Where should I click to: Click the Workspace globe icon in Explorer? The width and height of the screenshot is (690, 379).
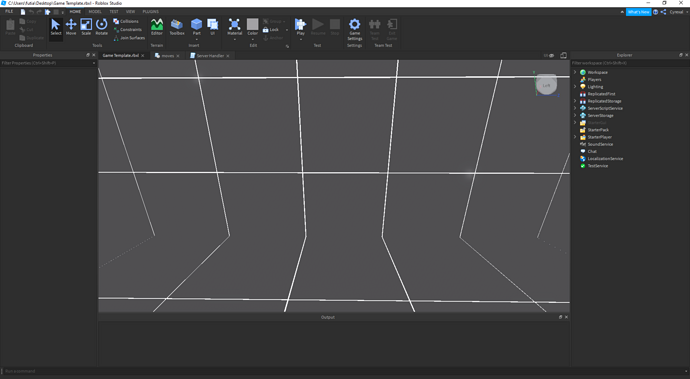[x=583, y=72]
